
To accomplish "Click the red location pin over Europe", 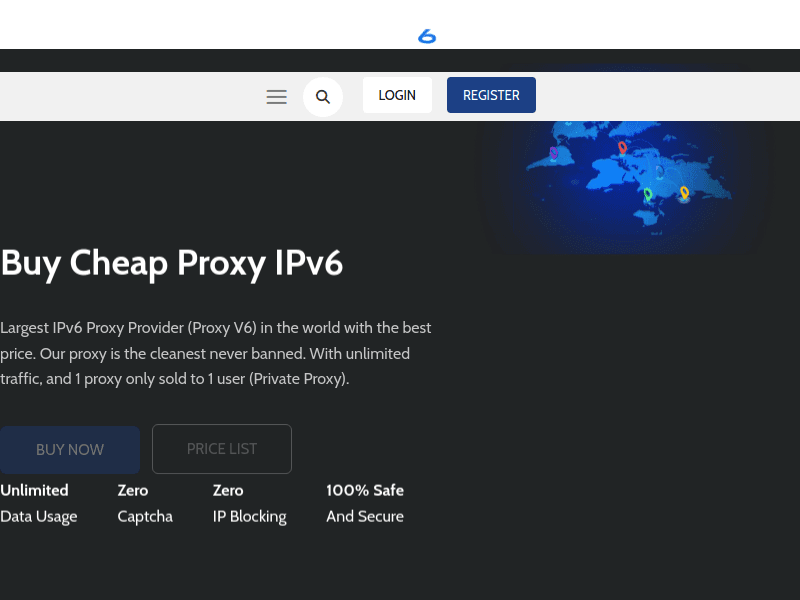I will (620, 146).
